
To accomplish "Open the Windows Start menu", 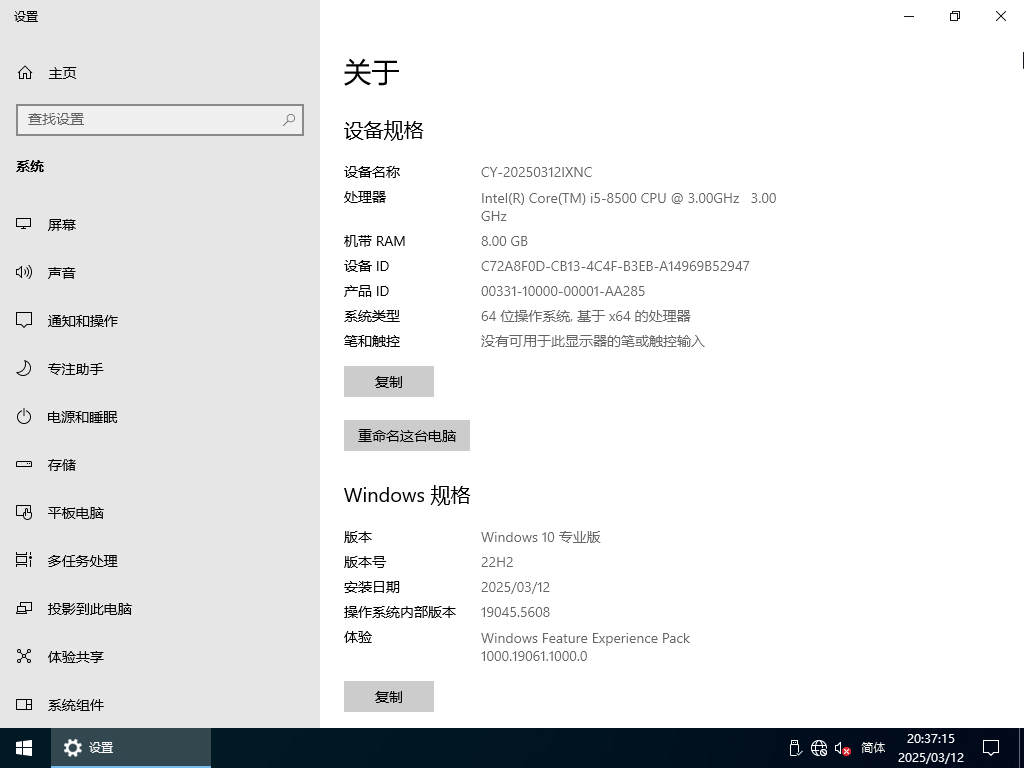I will click(x=22, y=747).
